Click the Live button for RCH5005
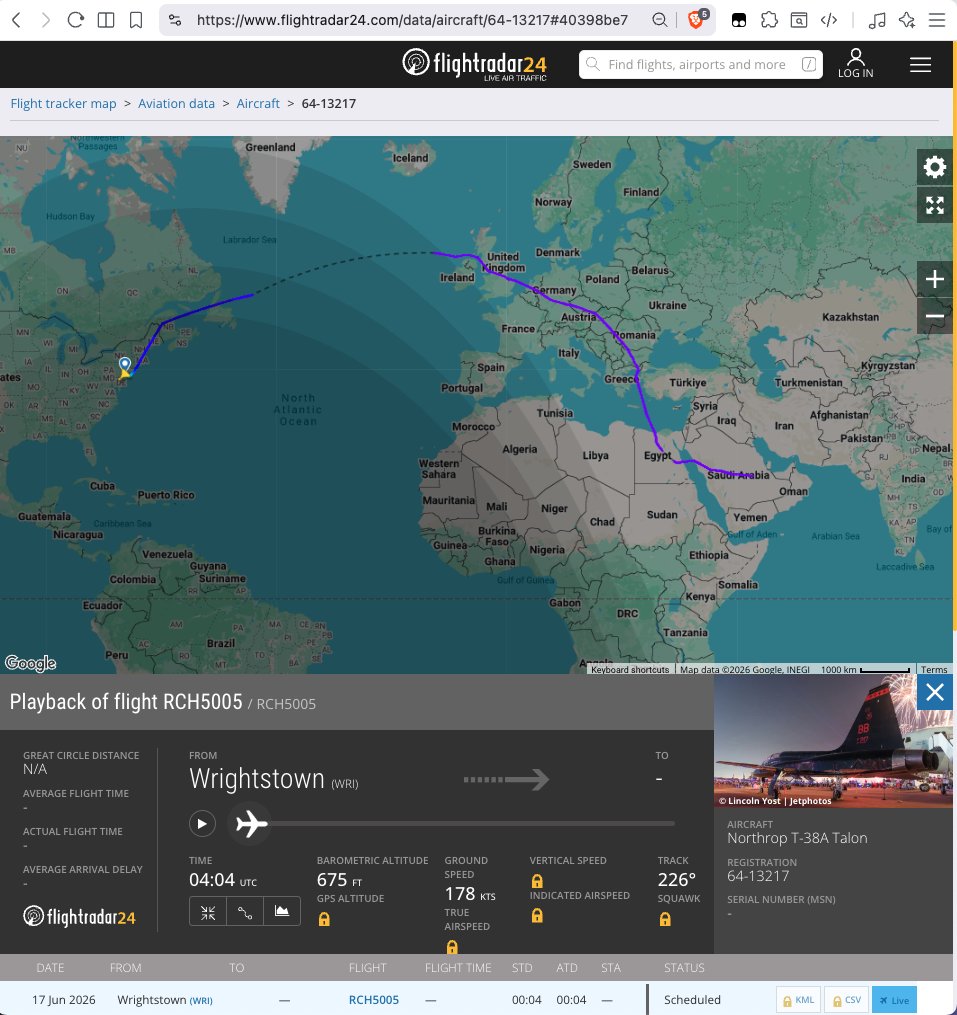Viewport: 957px width, 1015px height. point(894,1000)
